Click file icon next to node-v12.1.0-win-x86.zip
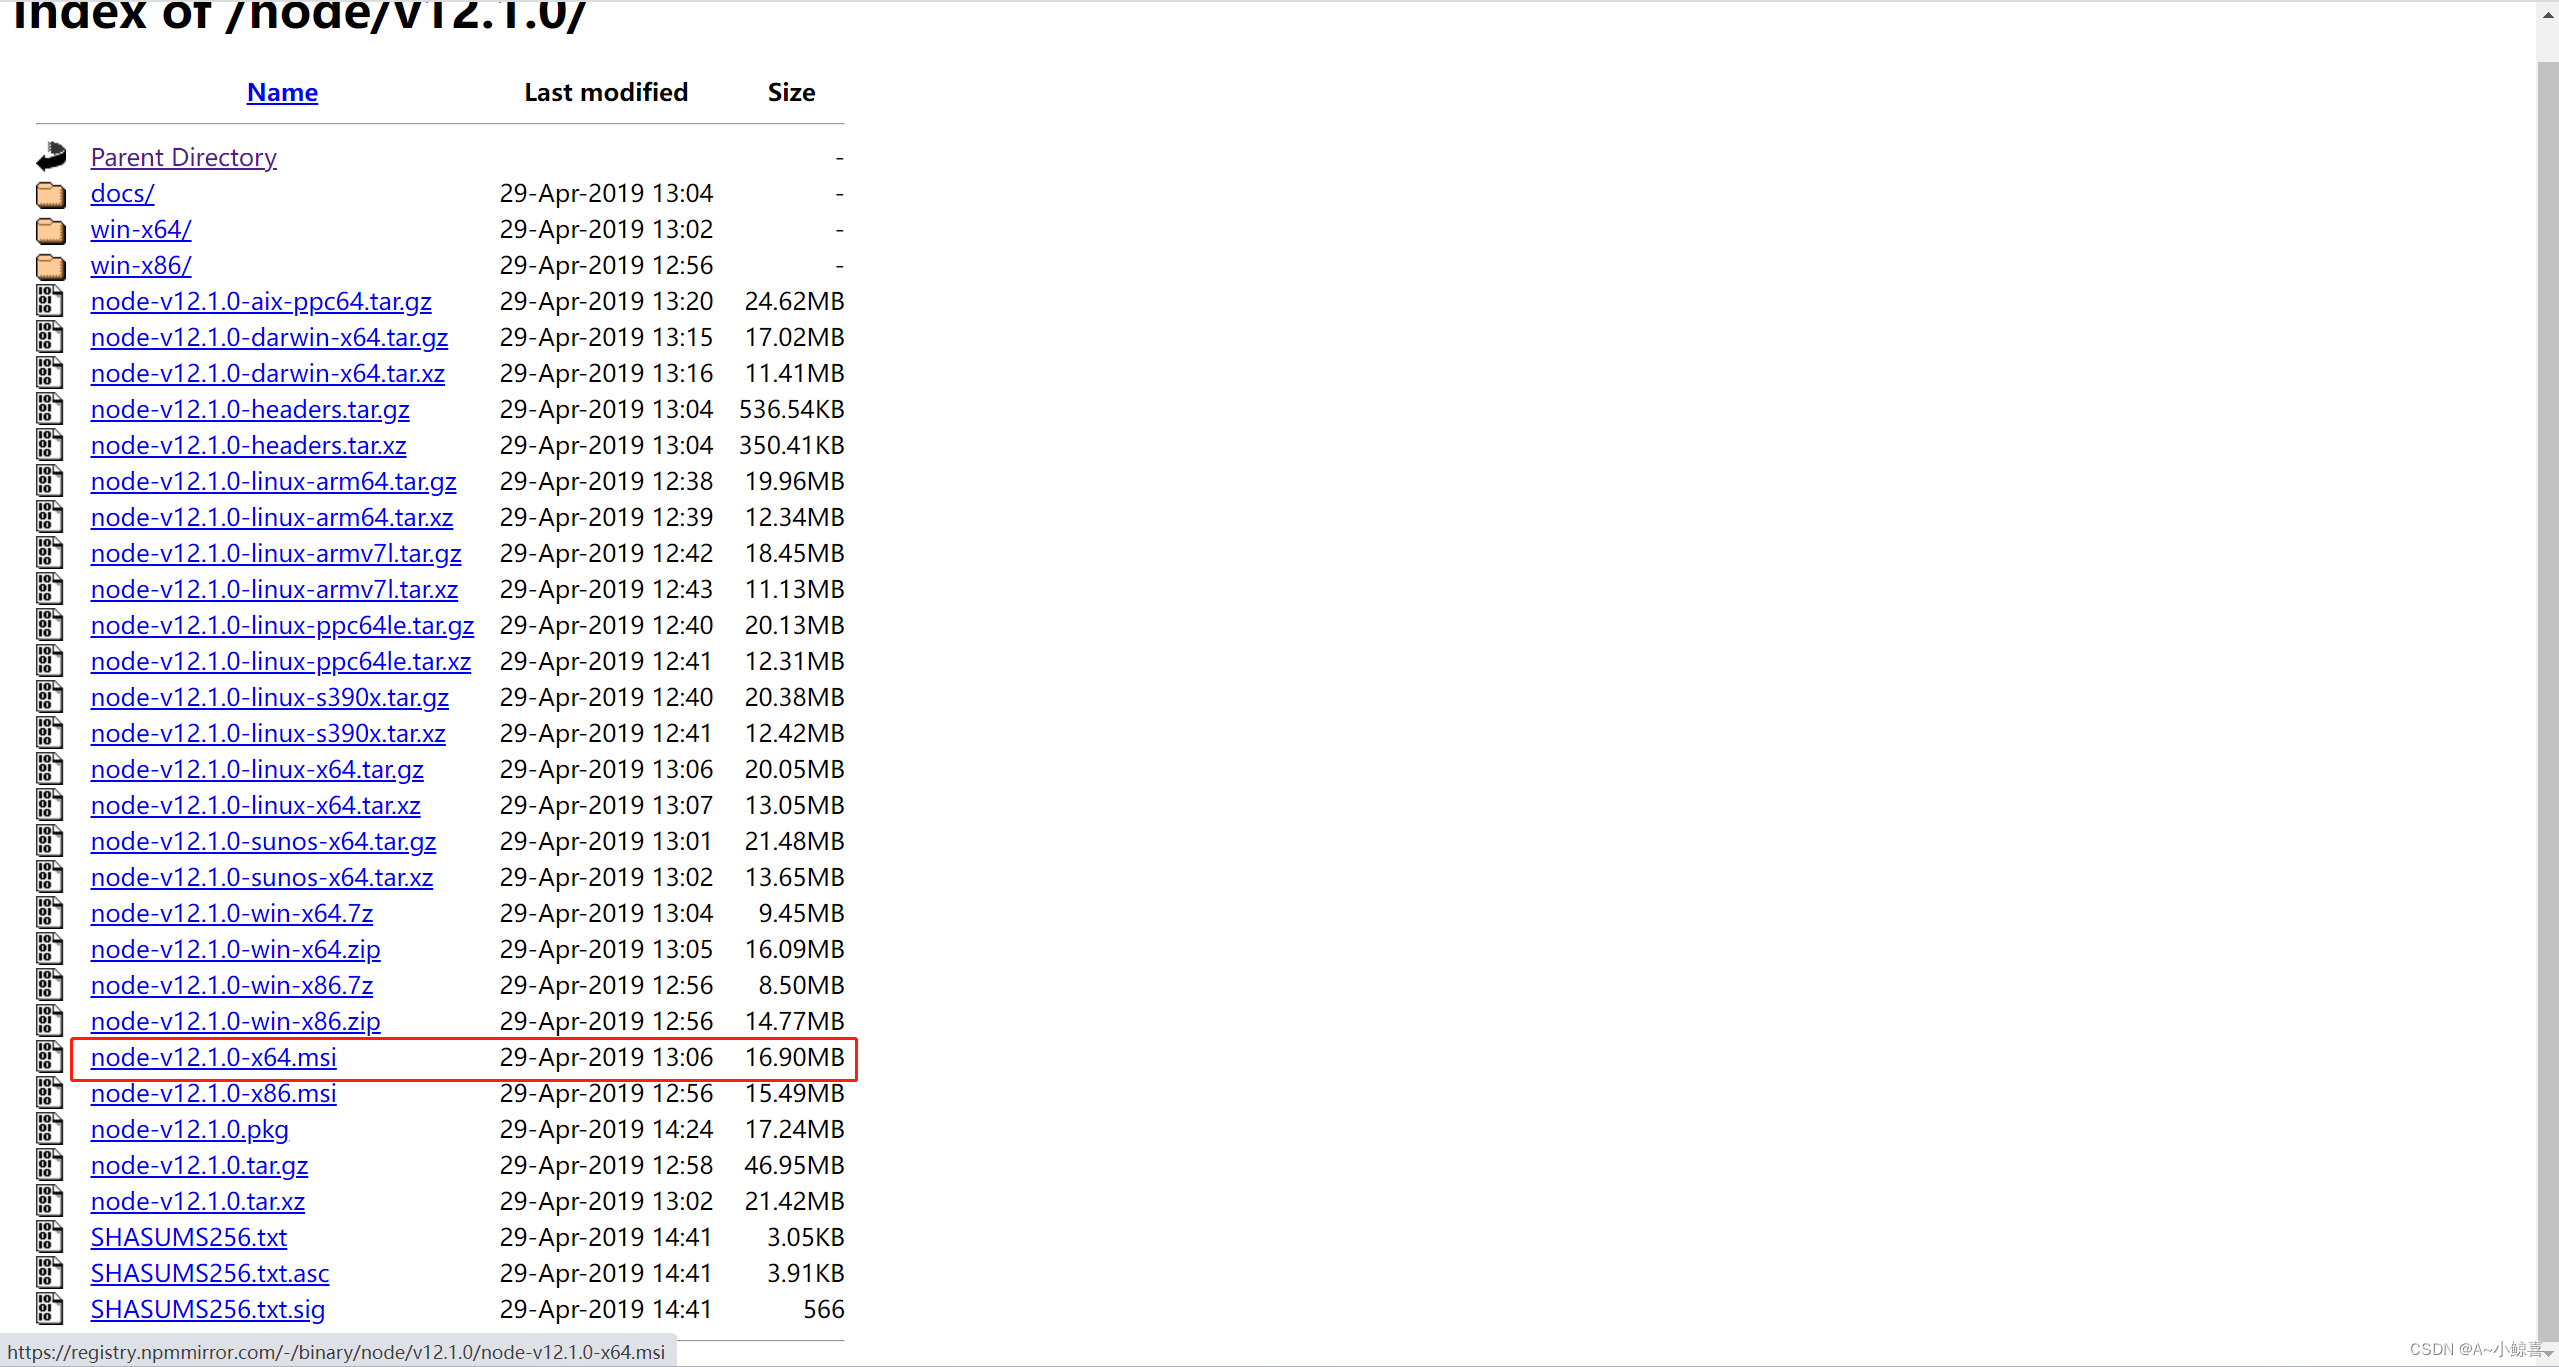2559x1367 pixels. tap(50, 1021)
